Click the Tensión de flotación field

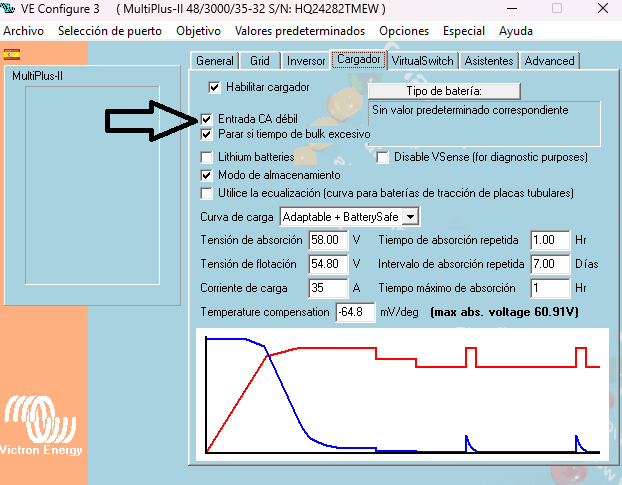pyautogui.click(x=328, y=264)
